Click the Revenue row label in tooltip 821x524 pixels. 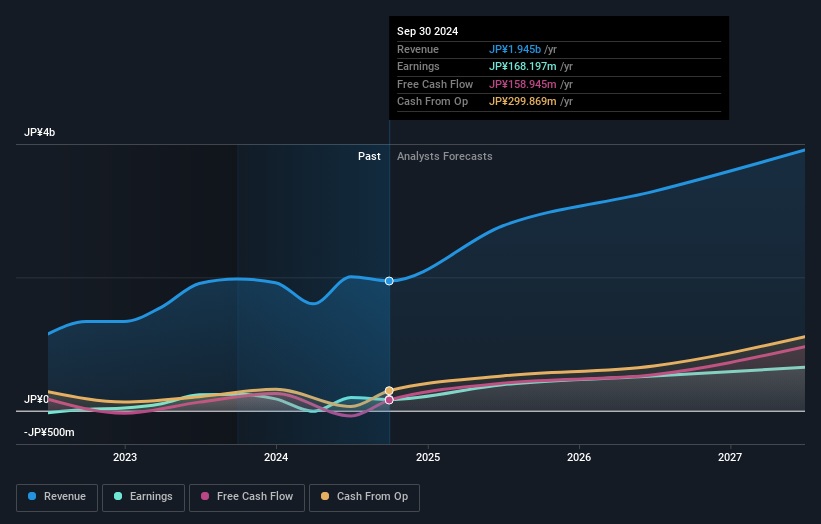[418, 49]
